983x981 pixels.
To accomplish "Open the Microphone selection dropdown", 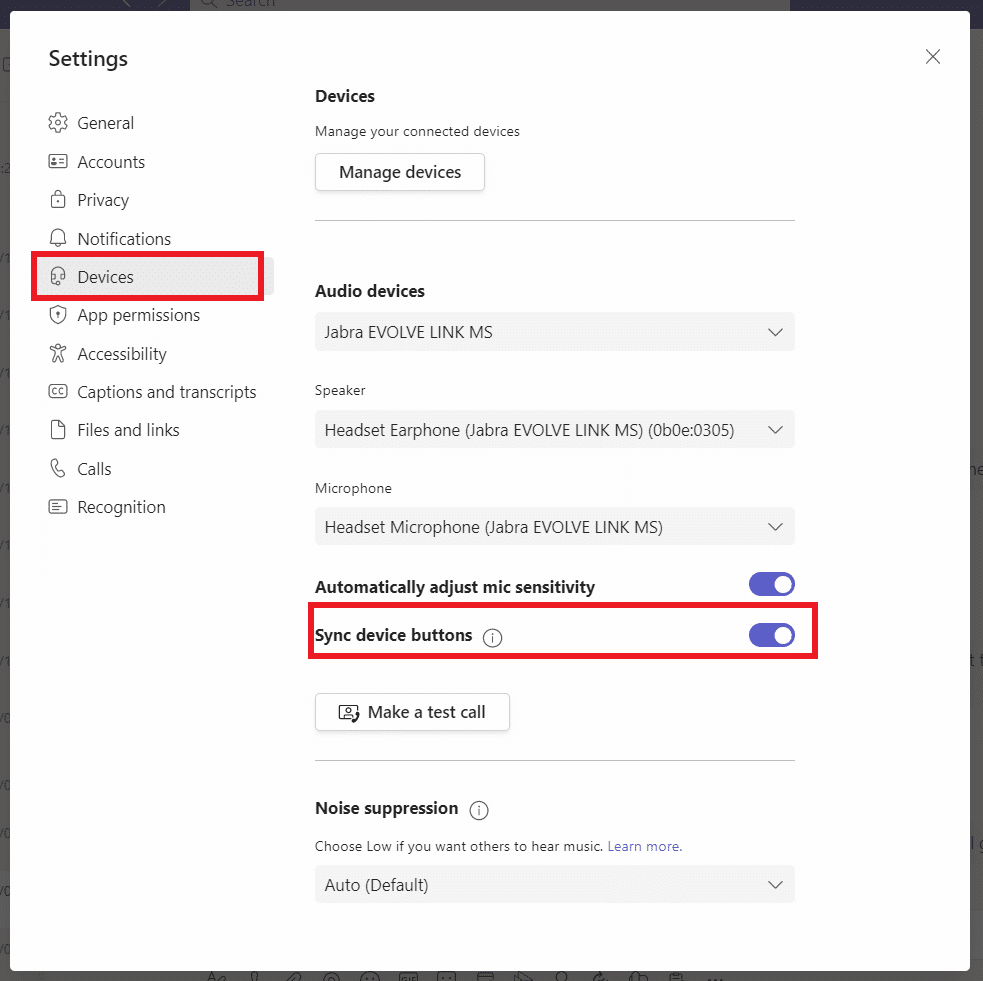I will [554, 527].
